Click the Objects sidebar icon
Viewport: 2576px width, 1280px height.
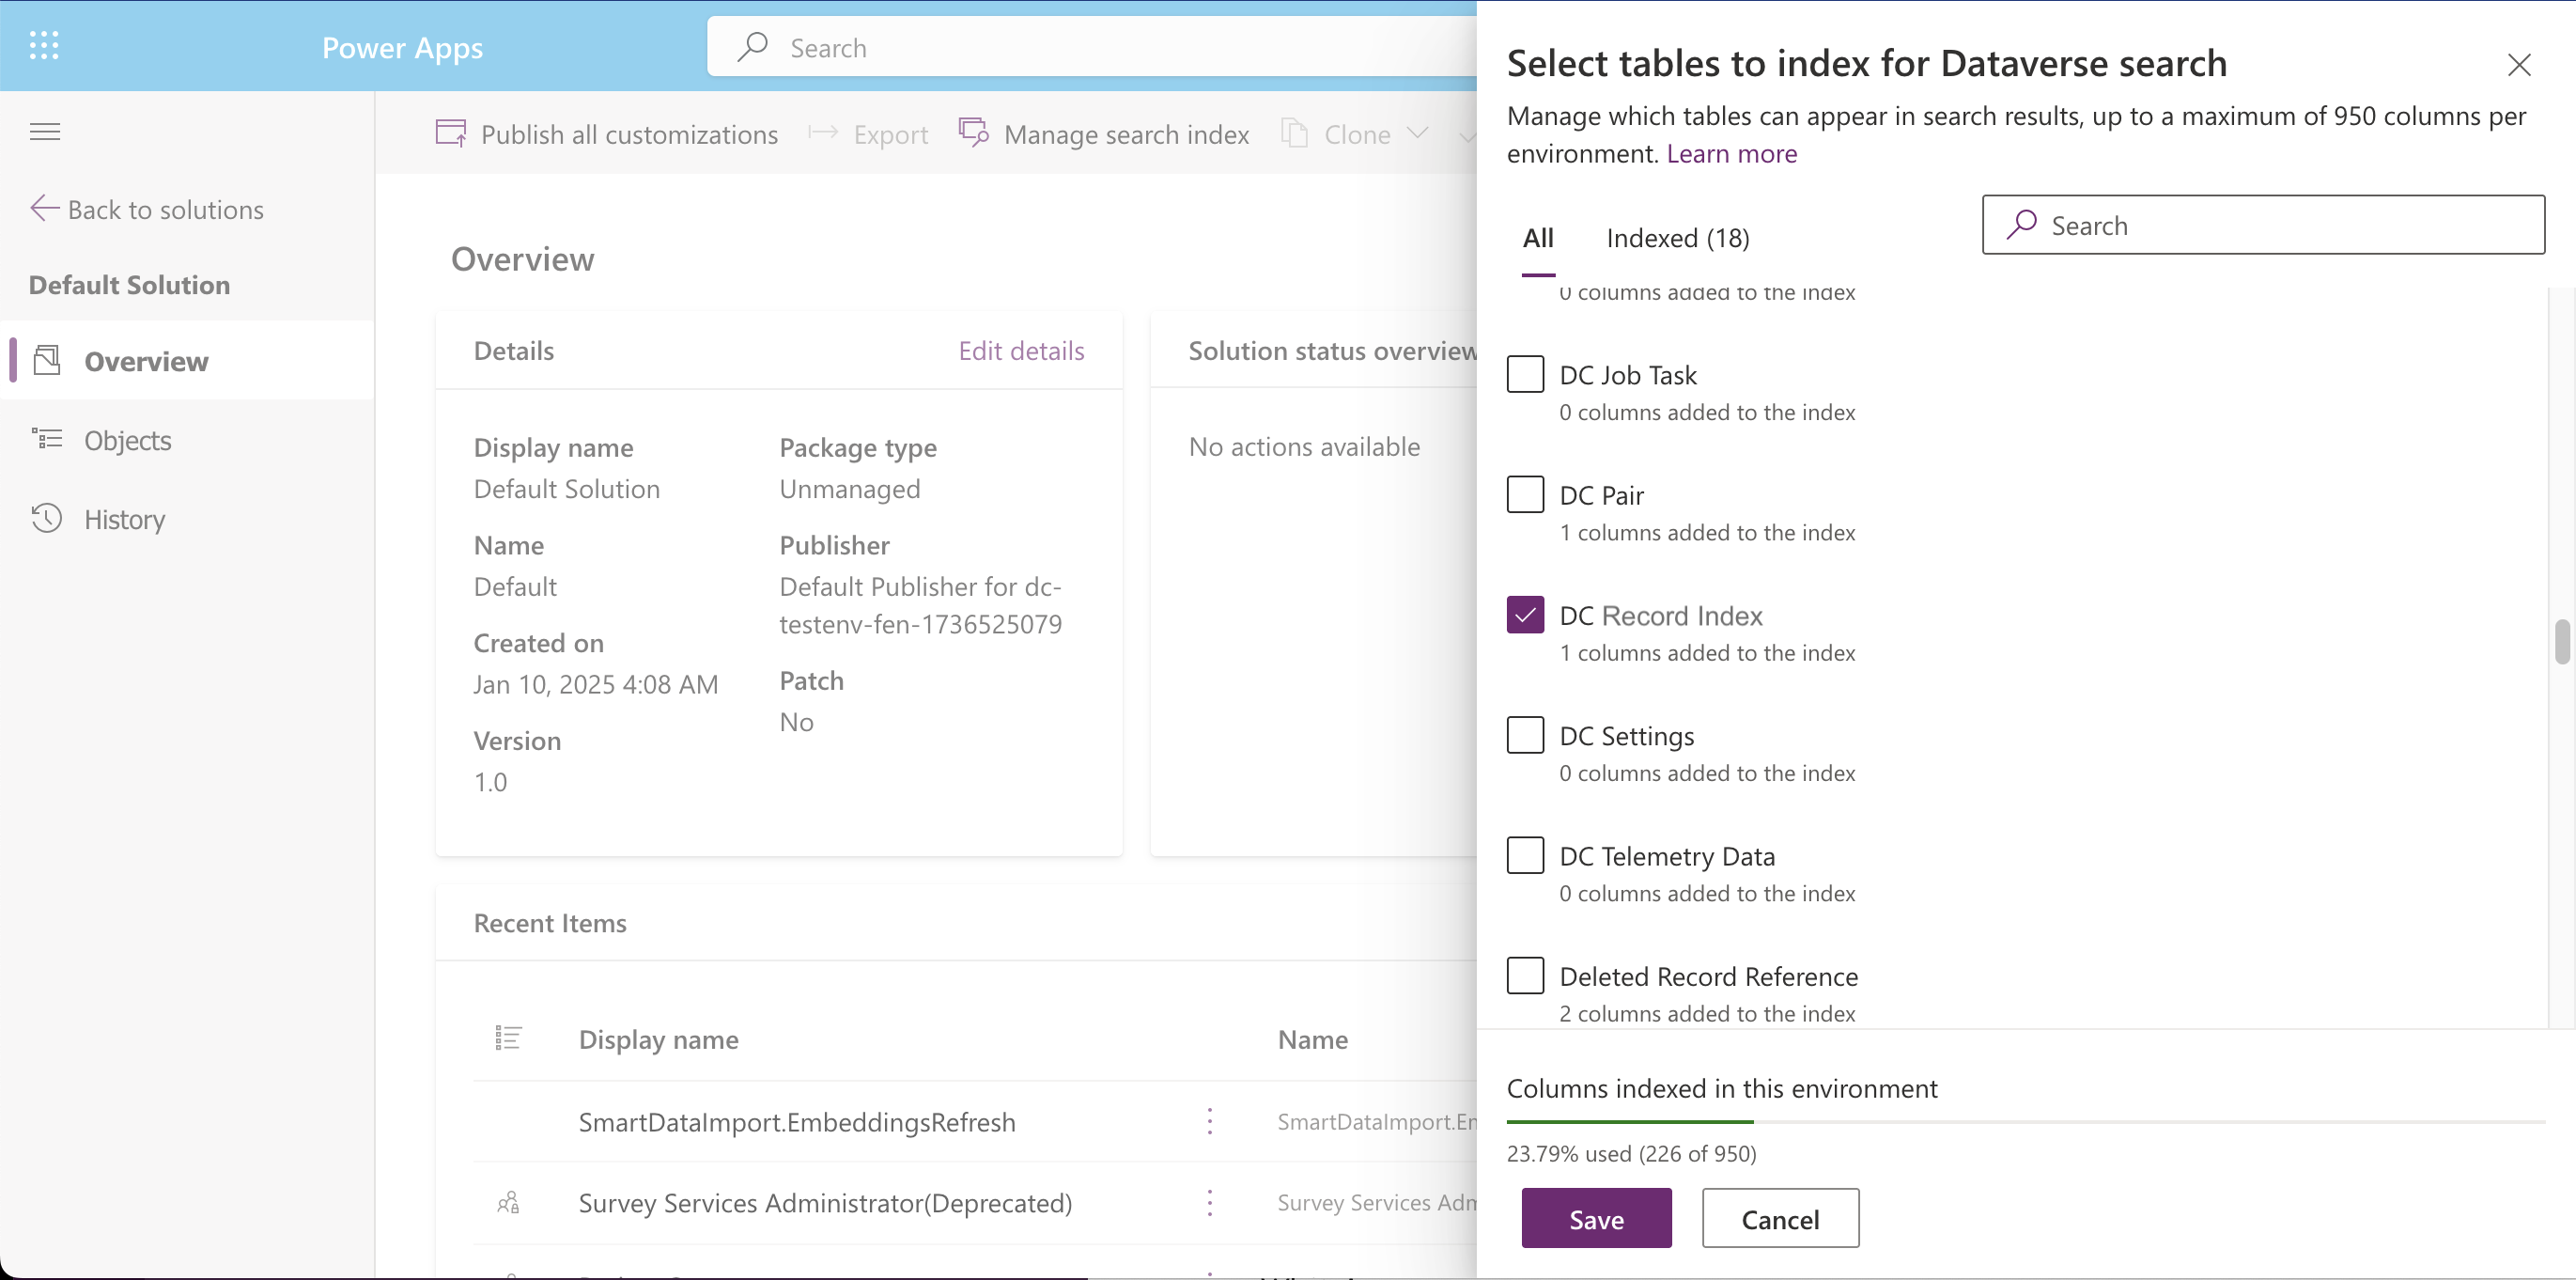click(47, 439)
